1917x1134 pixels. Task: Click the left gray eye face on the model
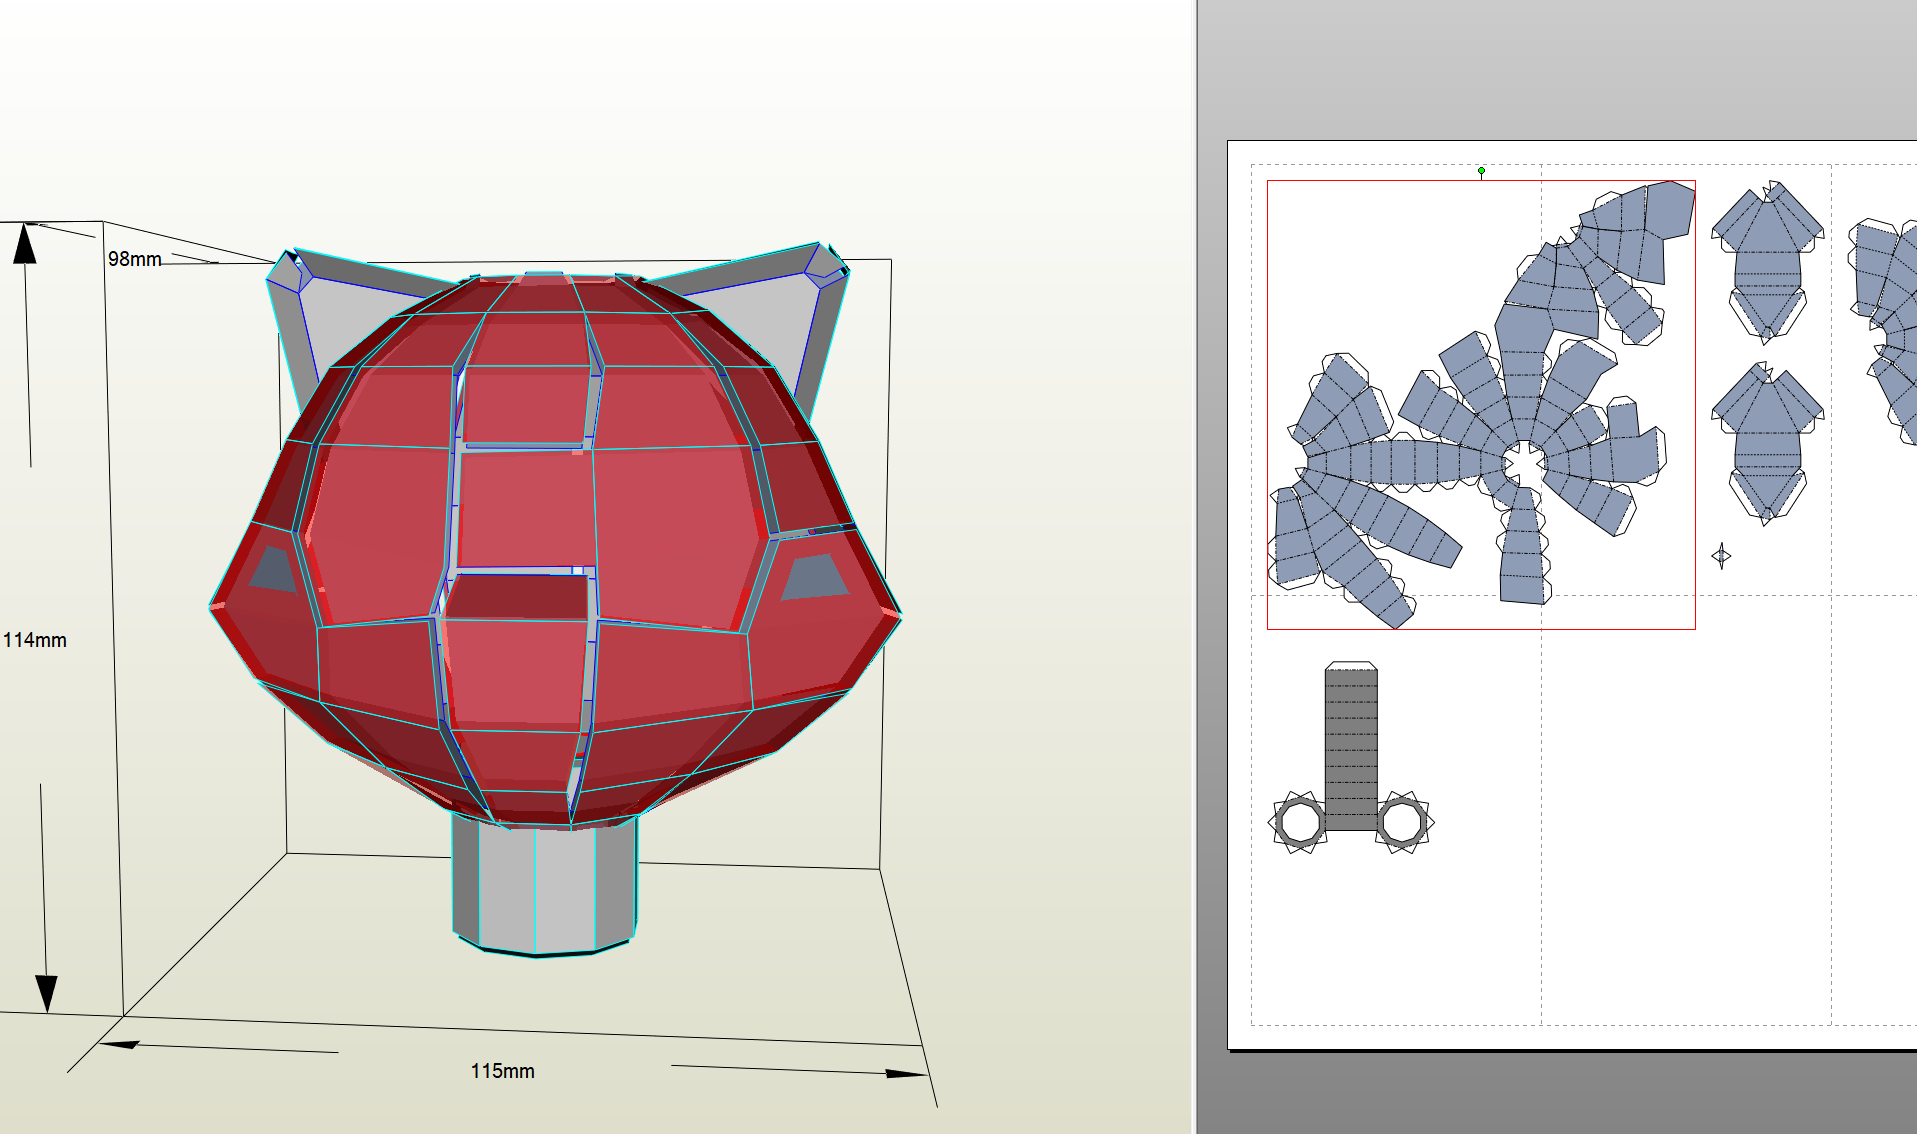point(272,568)
